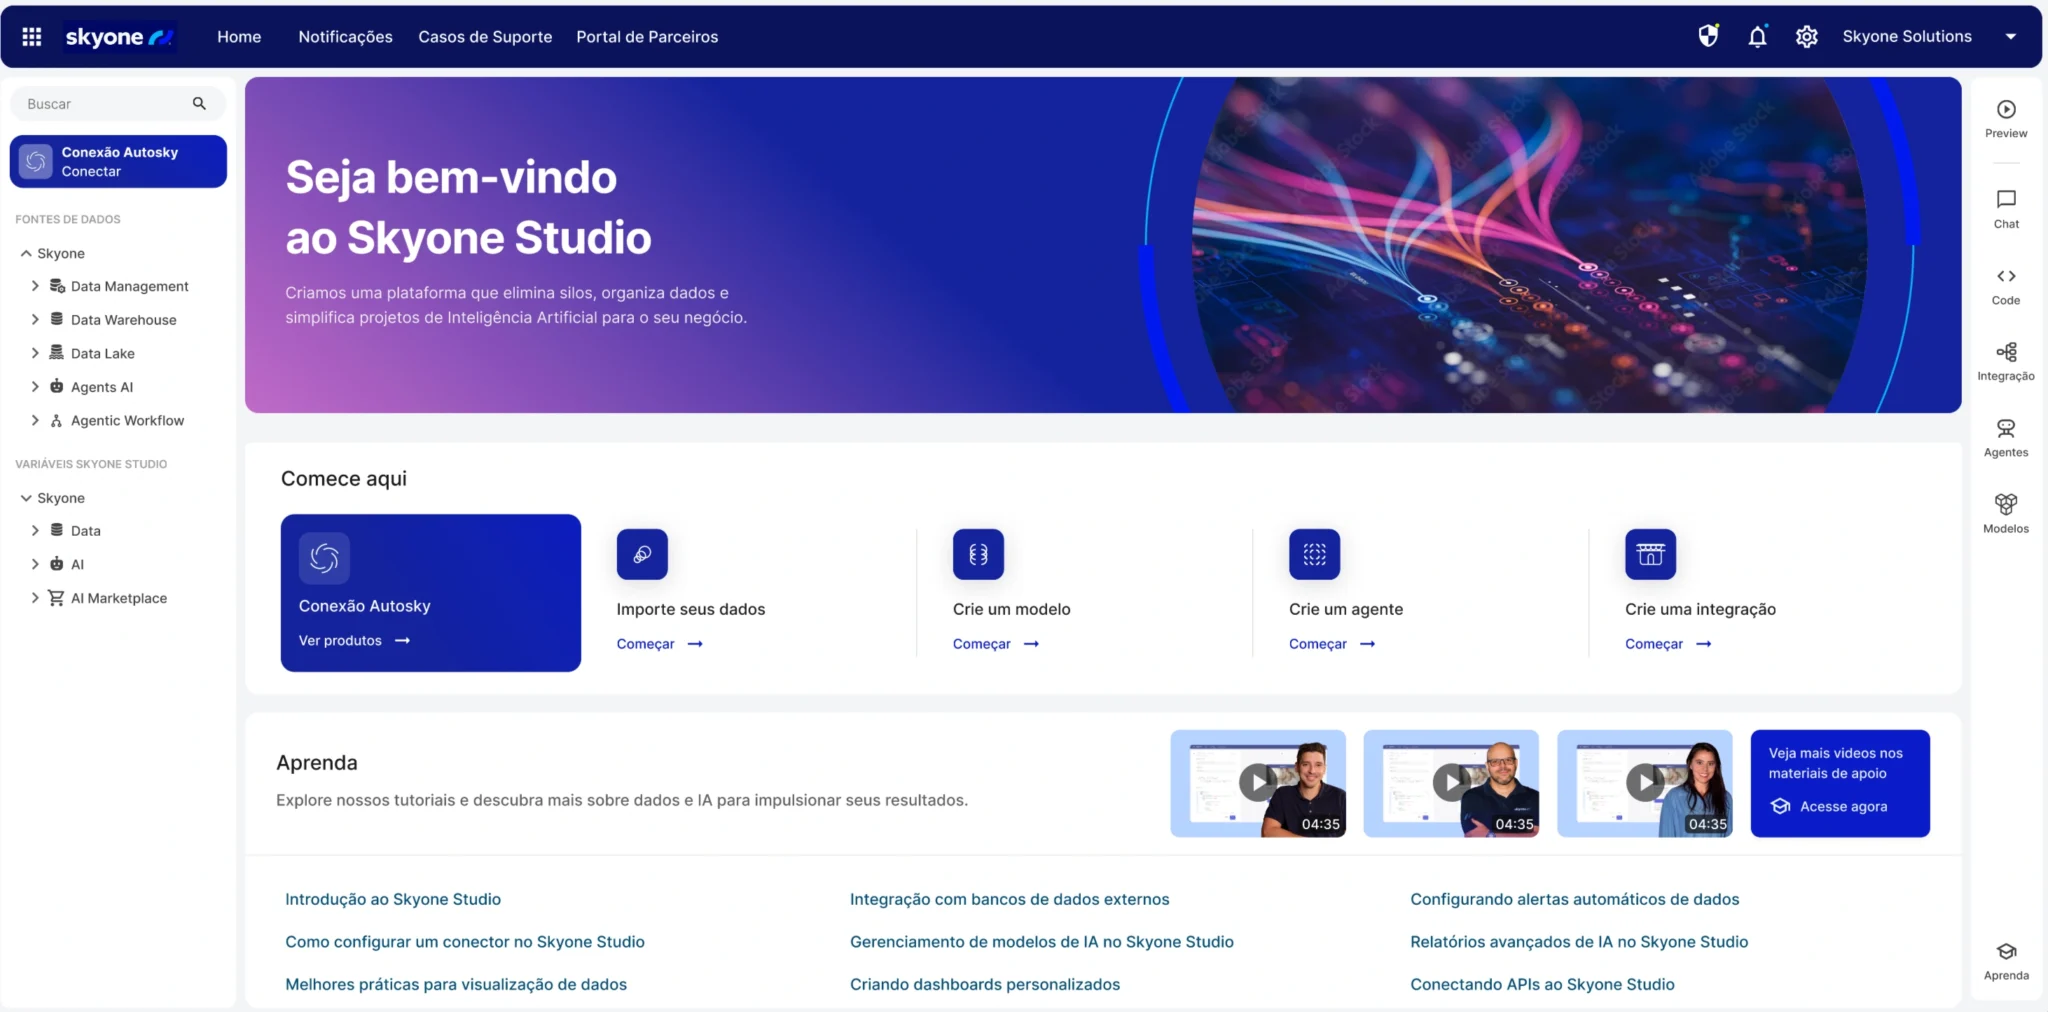Open Relatórios avançados de IA link
This screenshot has height=1012, width=2048.
(x=1579, y=942)
